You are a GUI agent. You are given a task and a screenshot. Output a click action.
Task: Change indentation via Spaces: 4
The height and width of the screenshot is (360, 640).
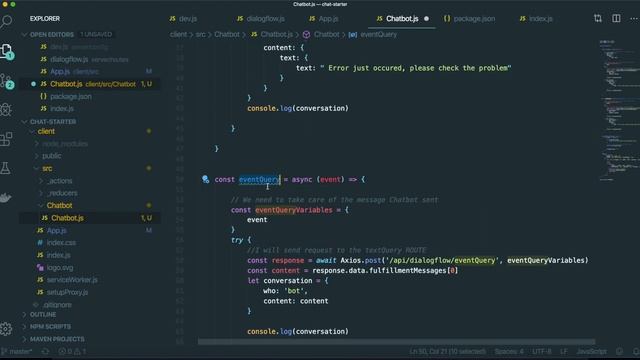click(509, 351)
